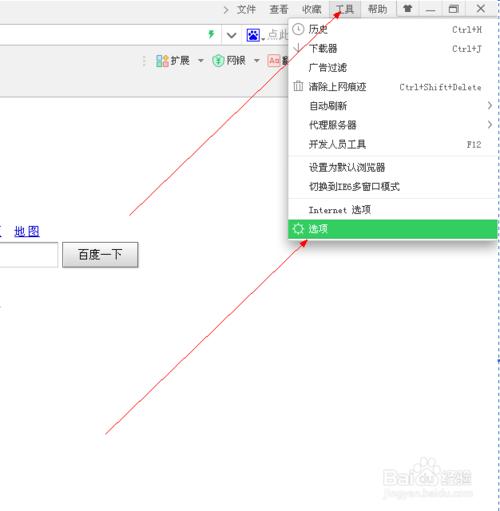This screenshot has height=511, width=500.
Task: Open the 收藏 menu
Action: coord(312,9)
